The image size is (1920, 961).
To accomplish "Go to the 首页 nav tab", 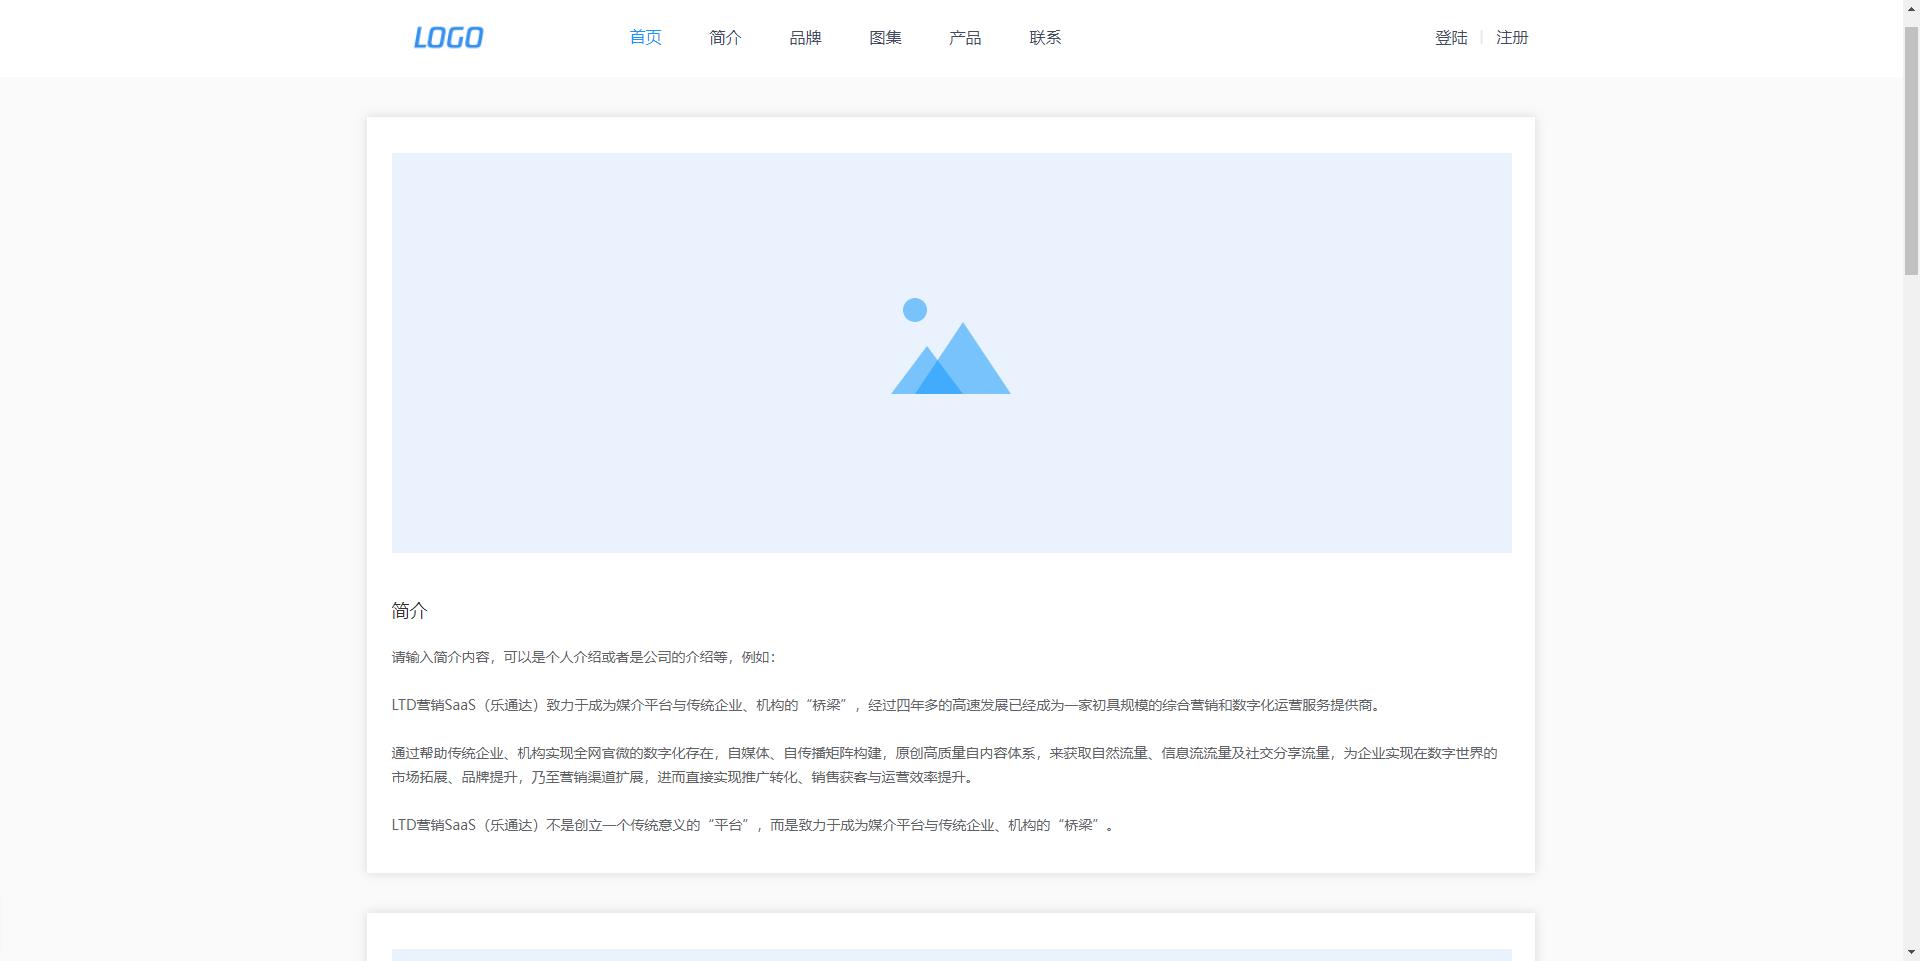I will coord(645,38).
